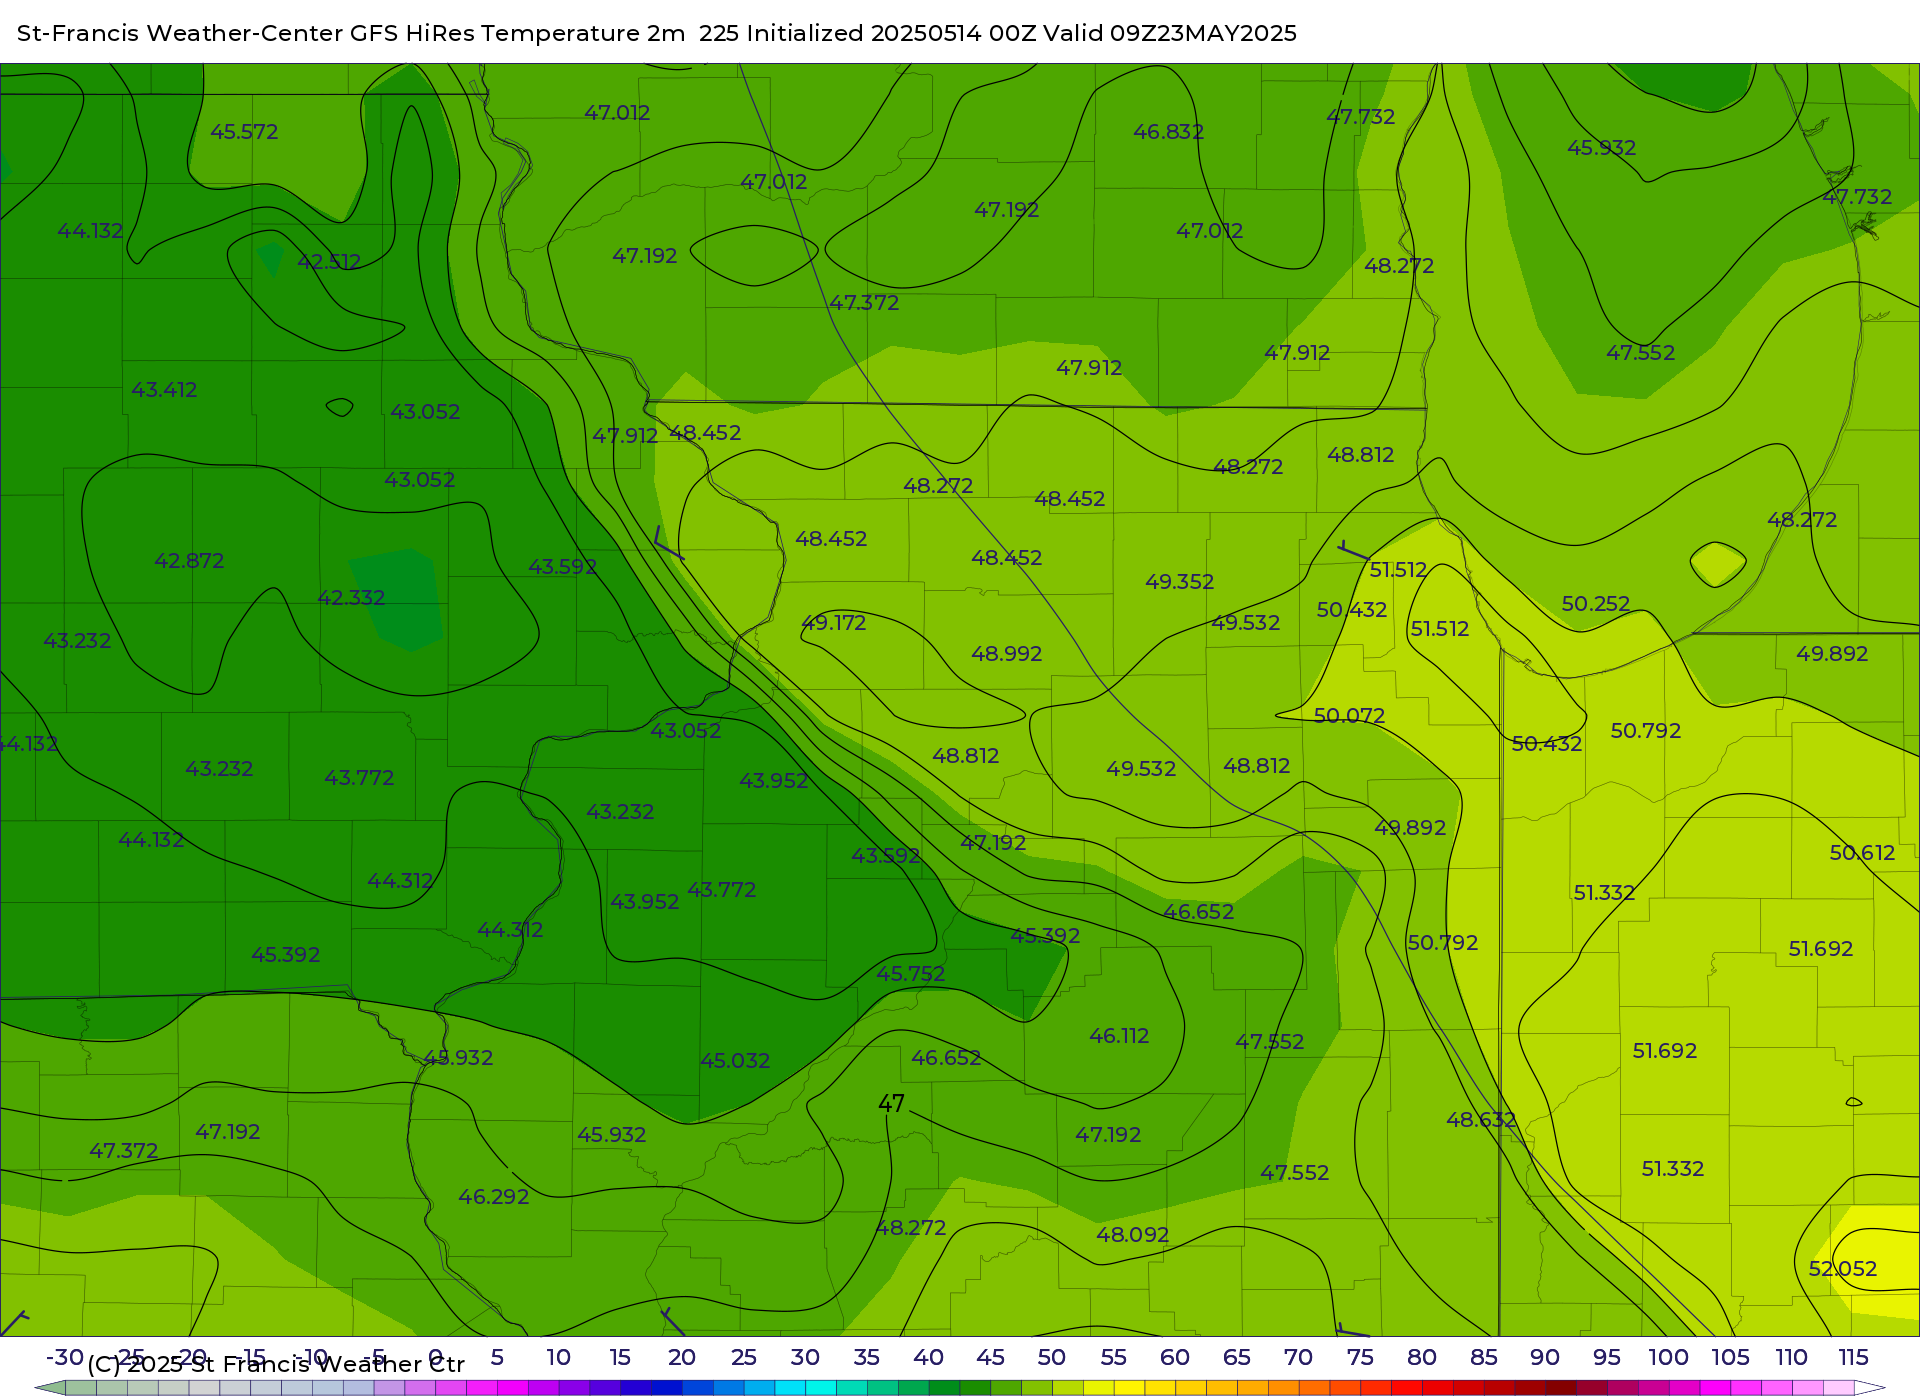The image size is (1920, 1400).
Task: Click the legend label '50' on the color scale
Action: [x=1051, y=1357]
